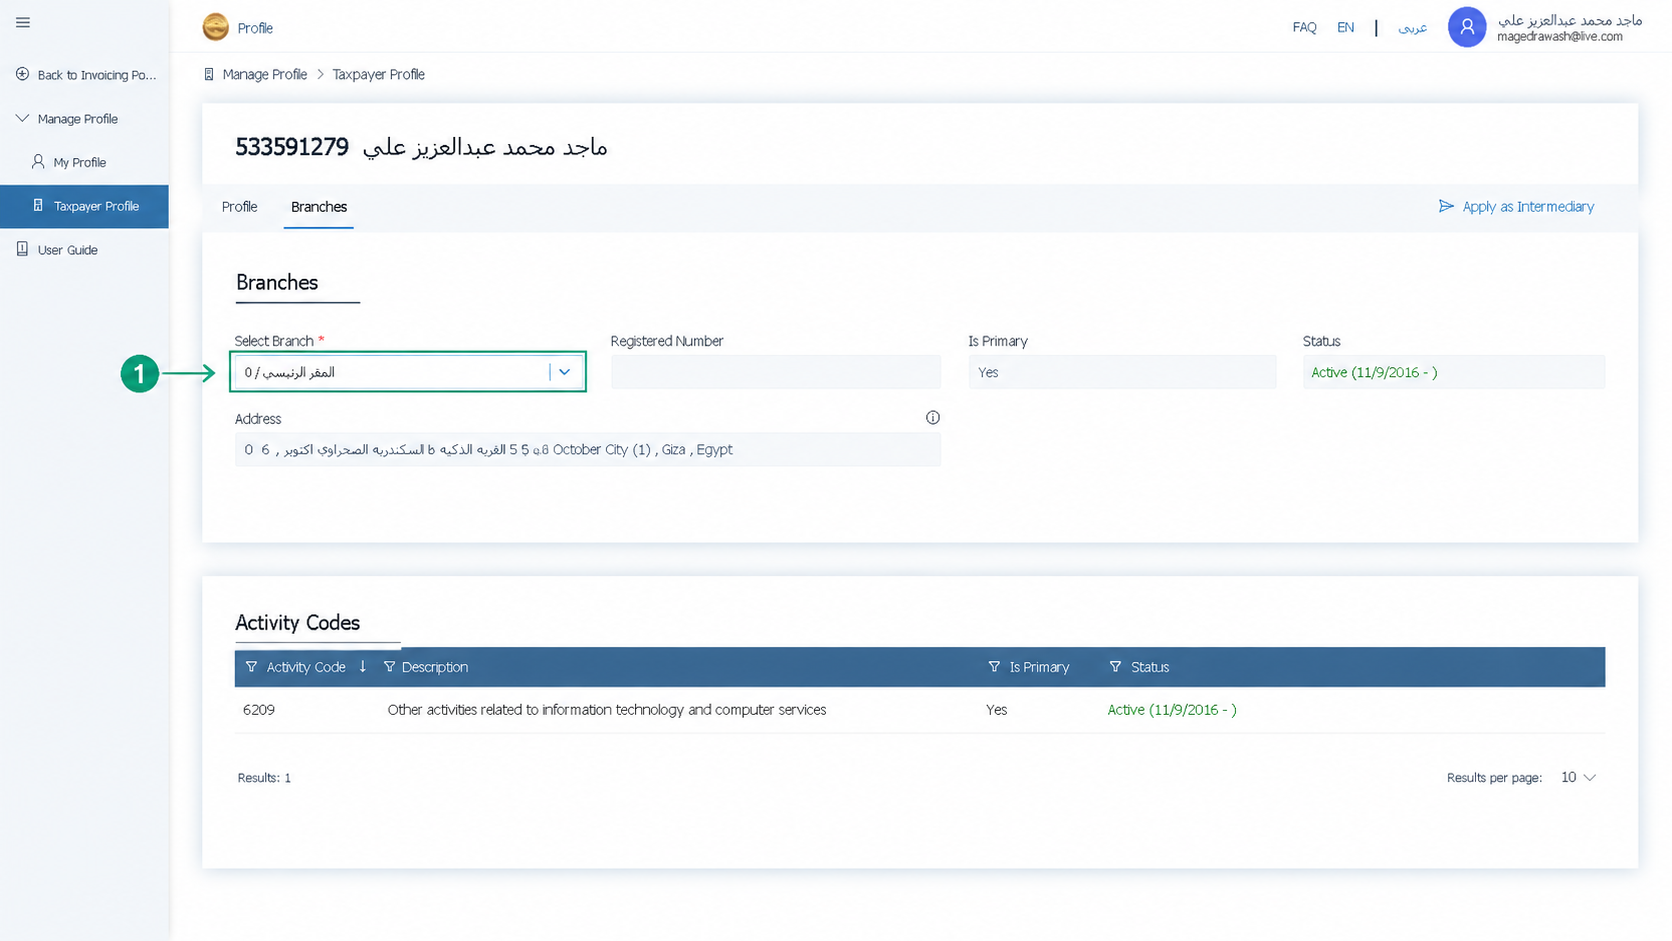Click the portal logo beside Profile
Screen dimensions: 1672x941
[215, 27]
